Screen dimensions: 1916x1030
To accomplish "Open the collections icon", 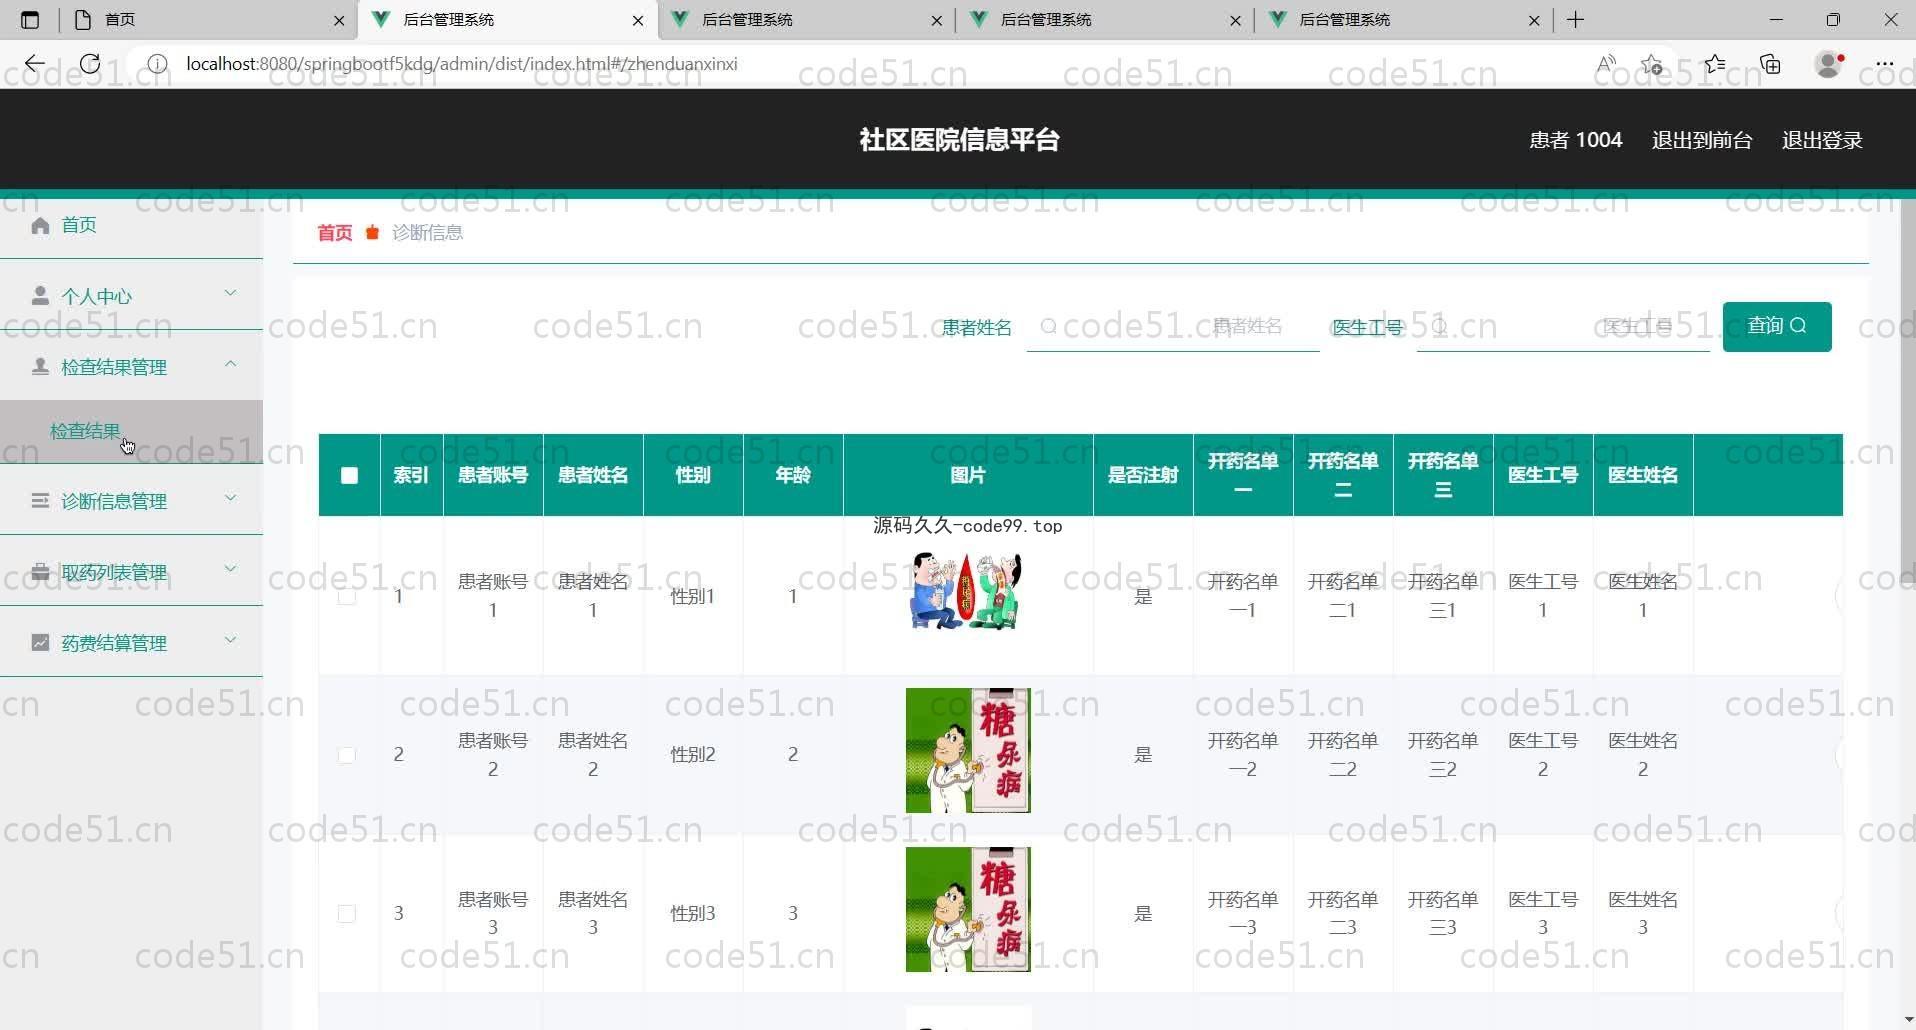I will (1770, 64).
